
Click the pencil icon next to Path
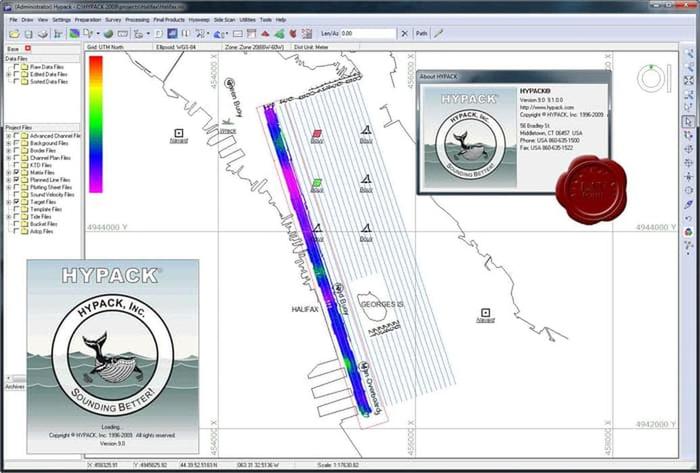point(439,33)
